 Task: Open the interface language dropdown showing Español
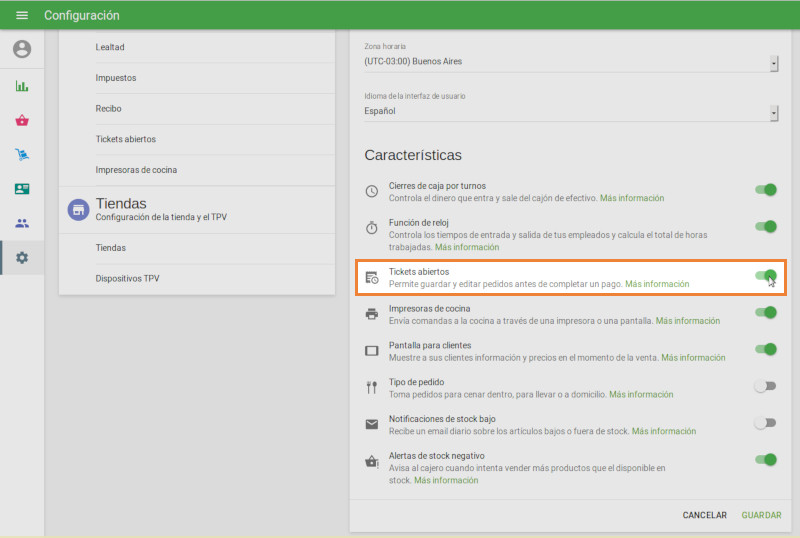tap(571, 112)
